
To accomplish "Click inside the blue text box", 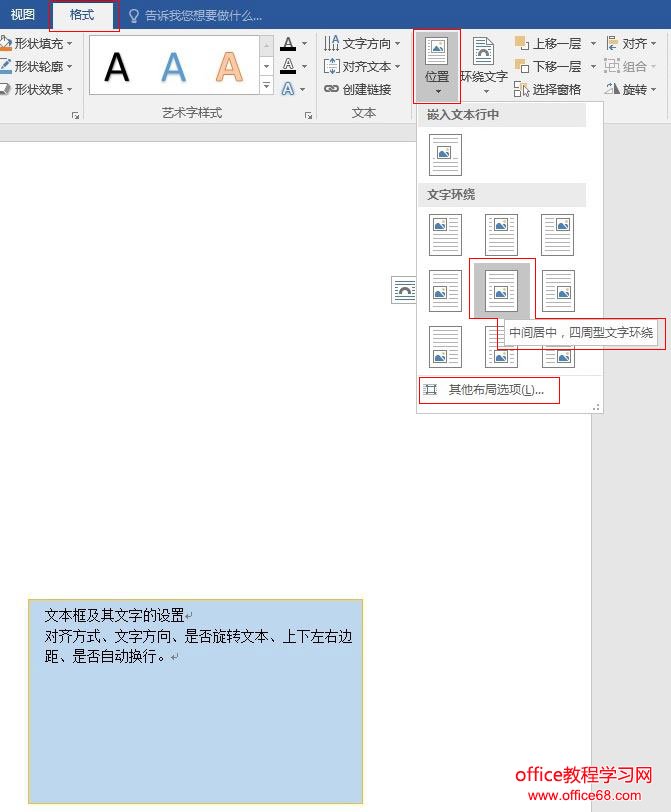I will pyautogui.click(x=196, y=701).
